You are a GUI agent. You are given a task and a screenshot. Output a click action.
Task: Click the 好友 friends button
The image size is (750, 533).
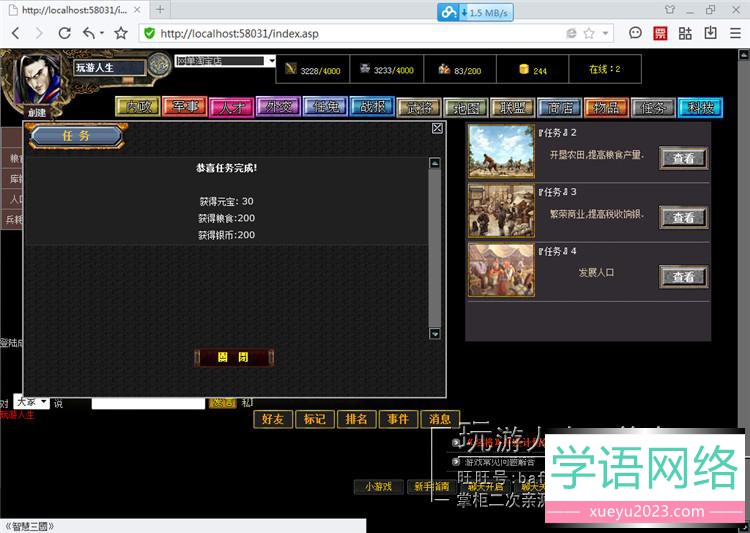273,419
